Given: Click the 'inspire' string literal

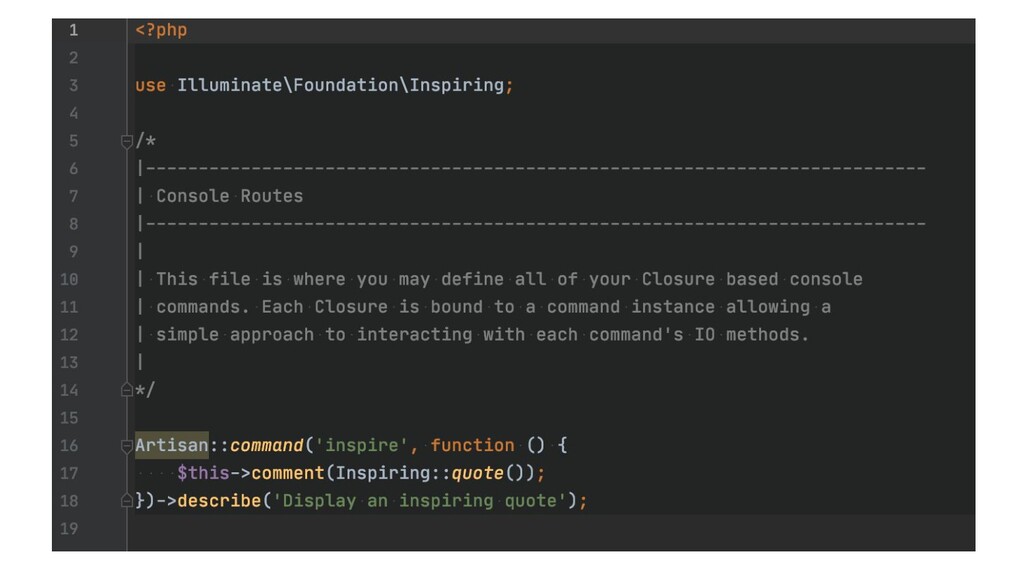Looking at the screenshot, I should [362, 445].
